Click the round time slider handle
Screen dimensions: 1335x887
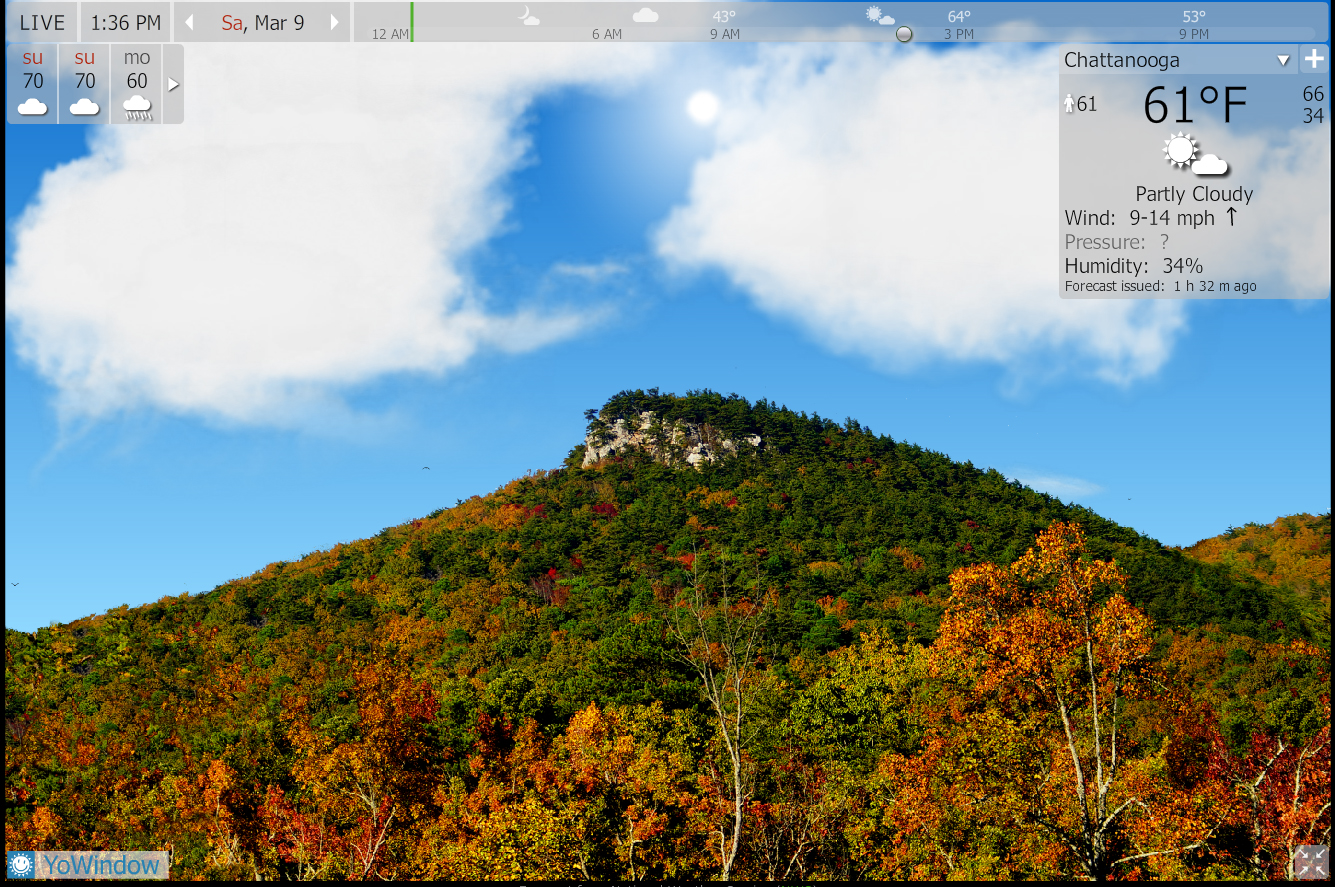[904, 34]
